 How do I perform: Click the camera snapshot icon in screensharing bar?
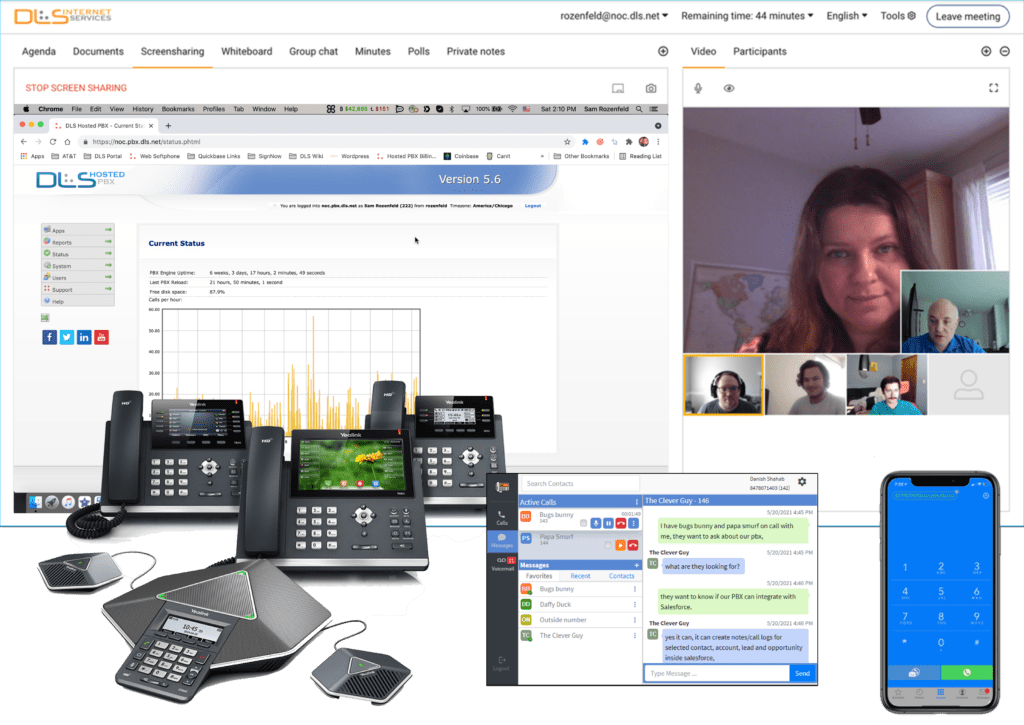pyautogui.click(x=651, y=88)
